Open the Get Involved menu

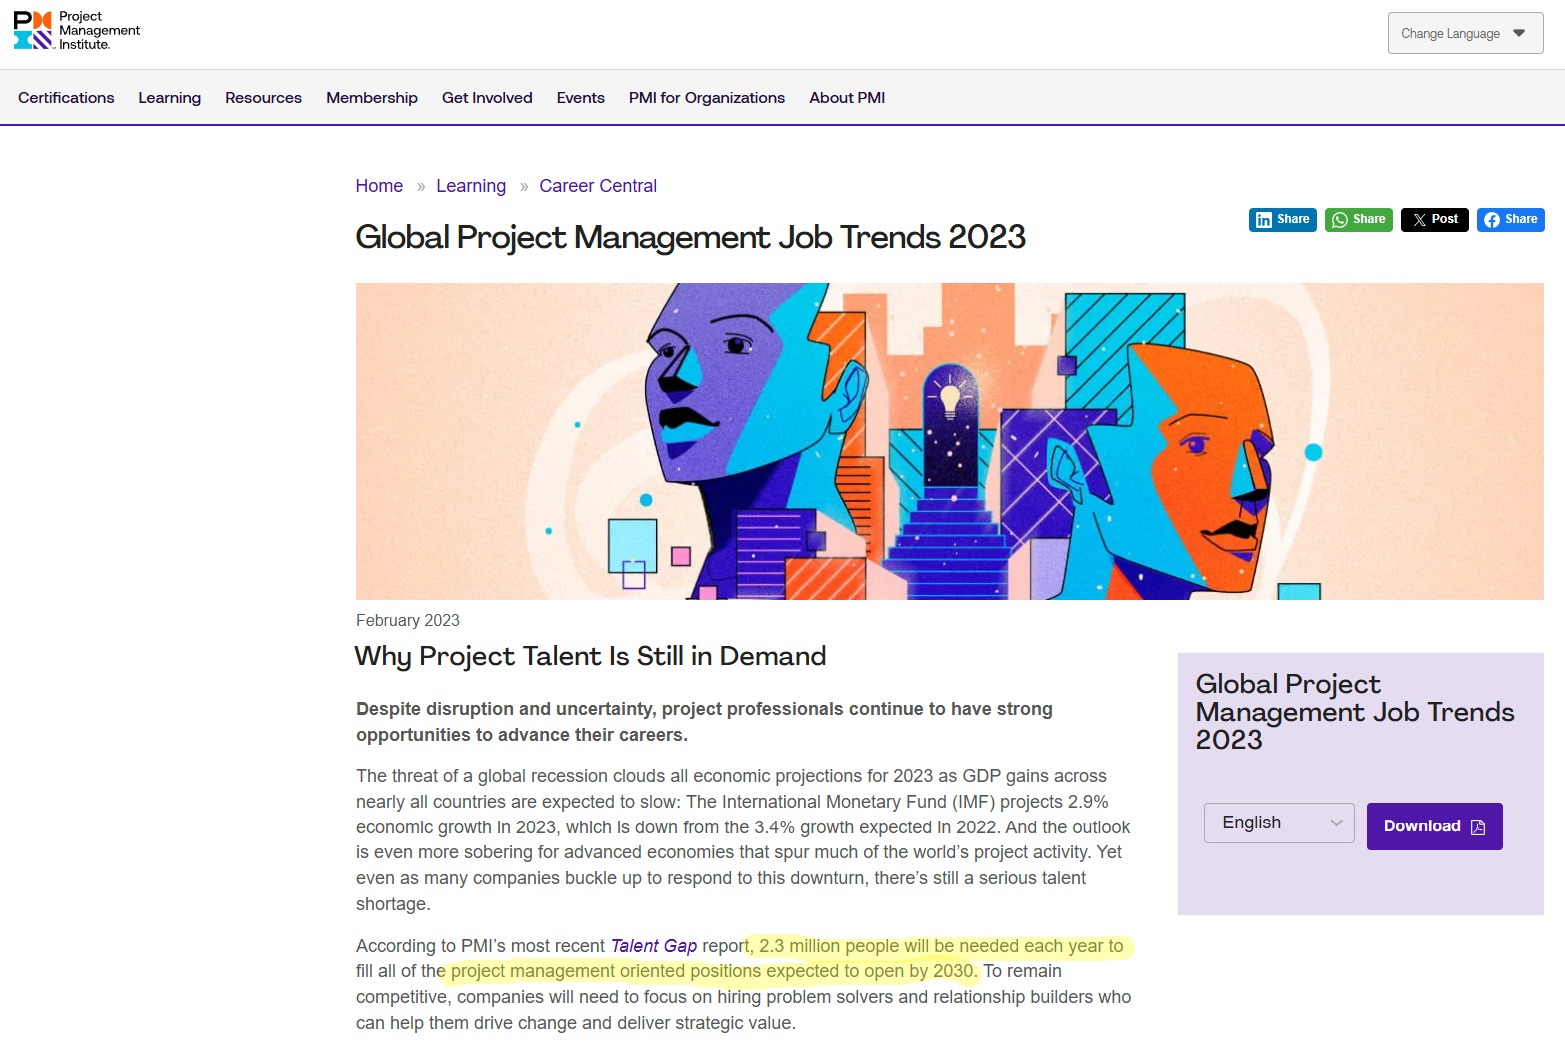[487, 98]
